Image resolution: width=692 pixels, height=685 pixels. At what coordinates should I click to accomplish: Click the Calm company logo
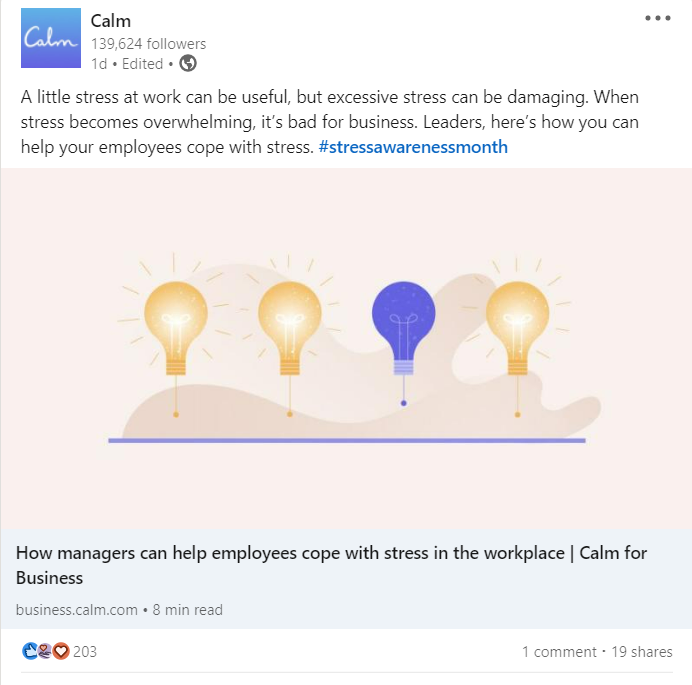pyautogui.click(x=51, y=38)
